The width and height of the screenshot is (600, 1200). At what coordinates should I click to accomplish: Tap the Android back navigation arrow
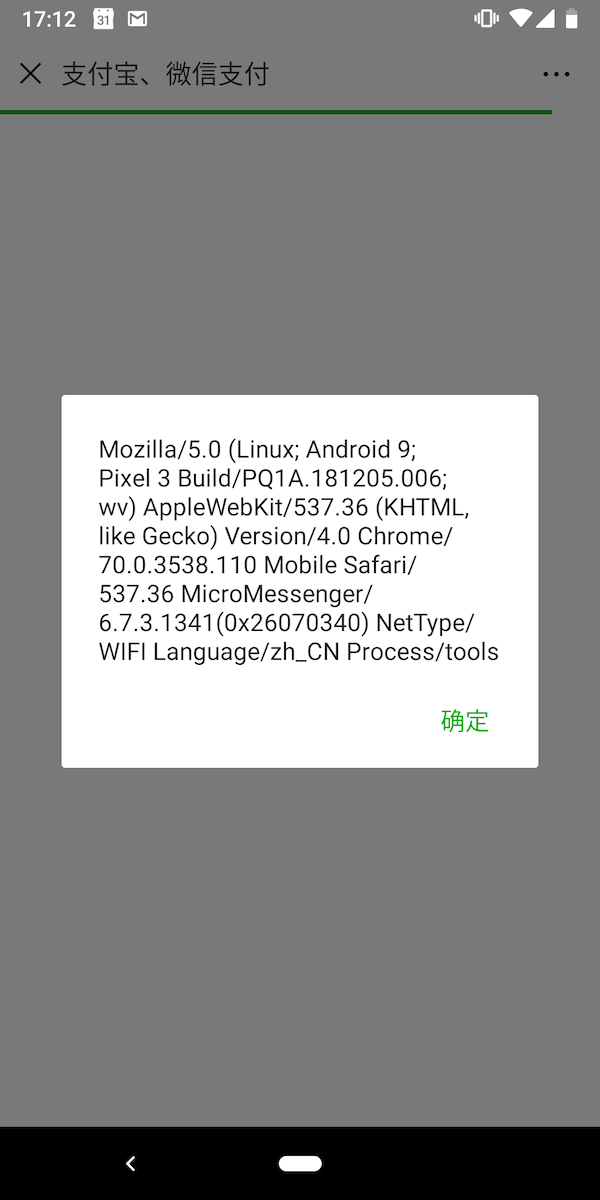131,1163
